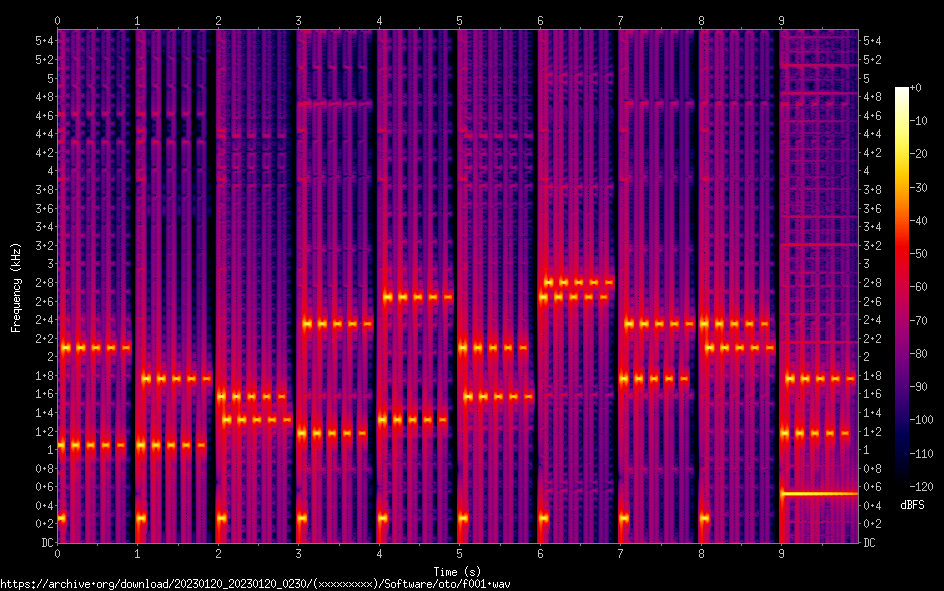944x591 pixels.
Task: Click the DC label on the left frequency axis
Action: (44, 543)
